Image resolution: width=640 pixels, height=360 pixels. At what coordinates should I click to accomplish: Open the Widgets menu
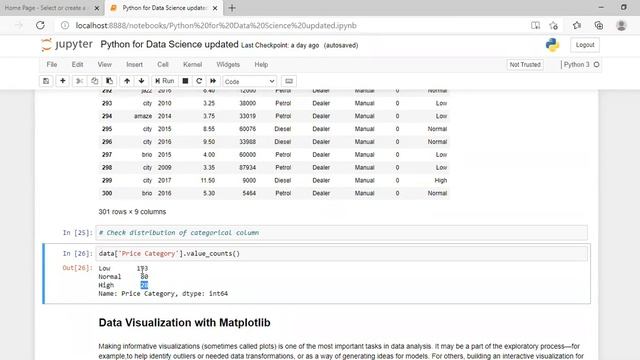coord(228,64)
